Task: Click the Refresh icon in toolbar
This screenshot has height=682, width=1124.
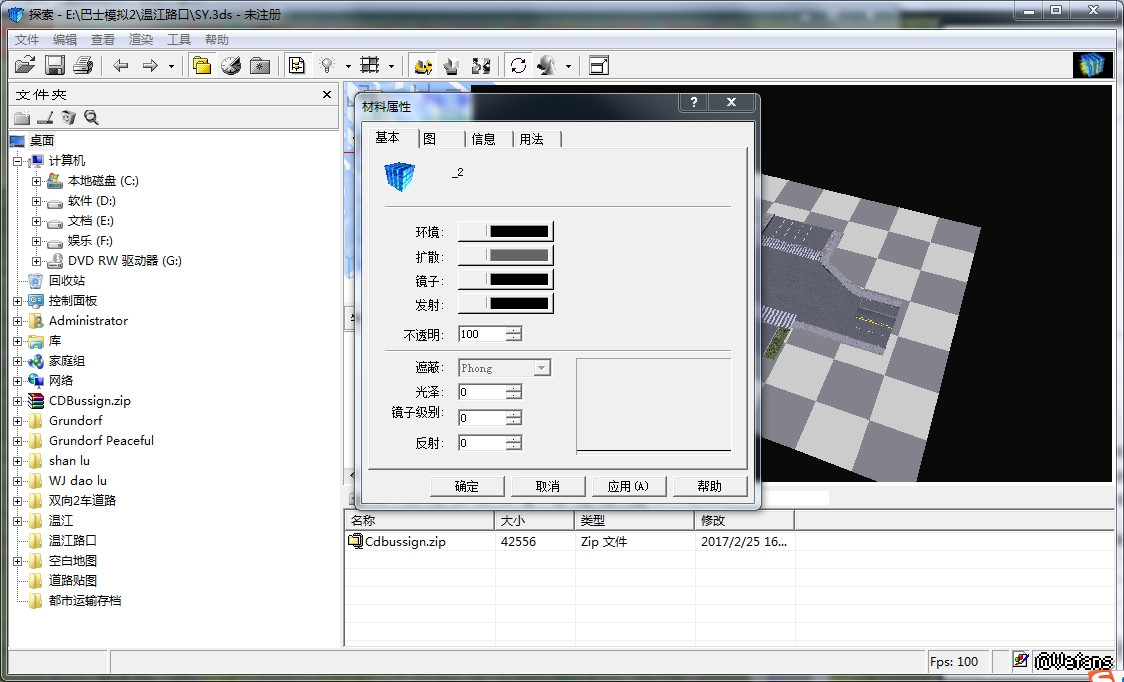Action: click(518, 66)
